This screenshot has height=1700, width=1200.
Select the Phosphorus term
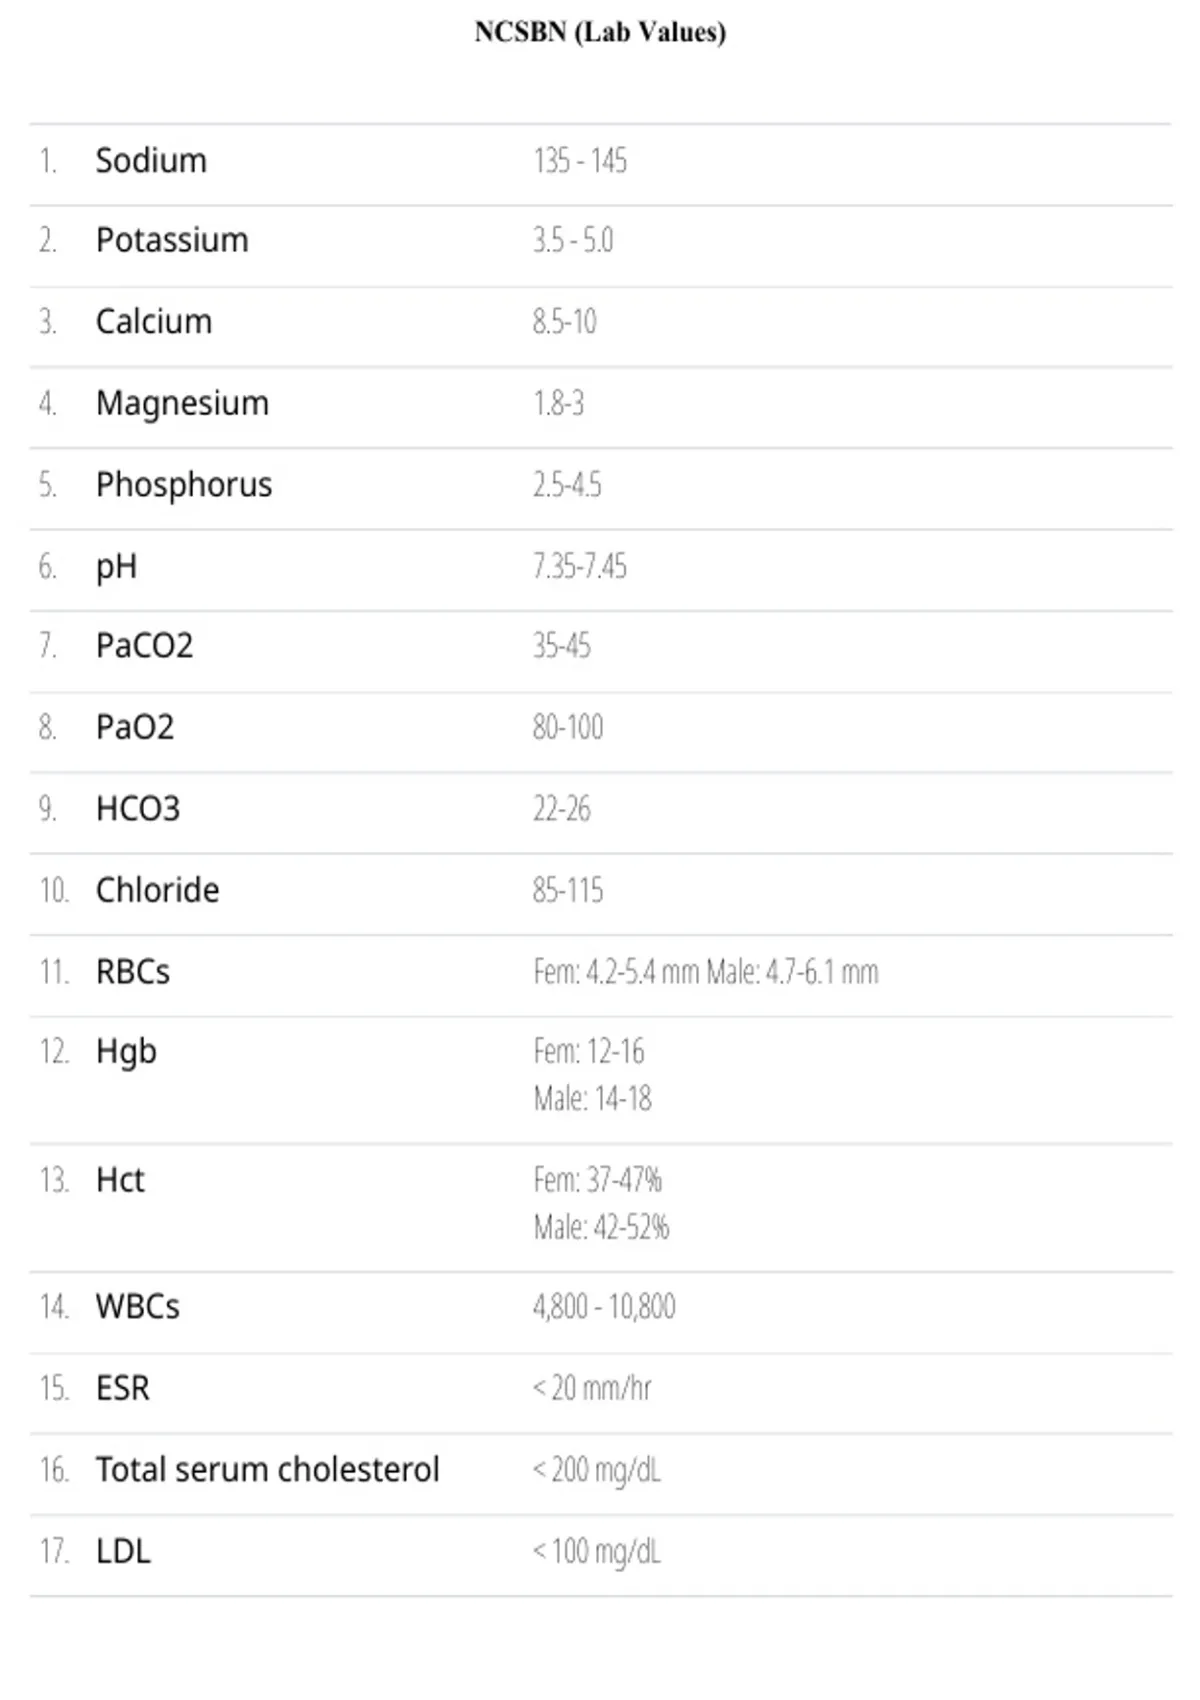coord(184,485)
